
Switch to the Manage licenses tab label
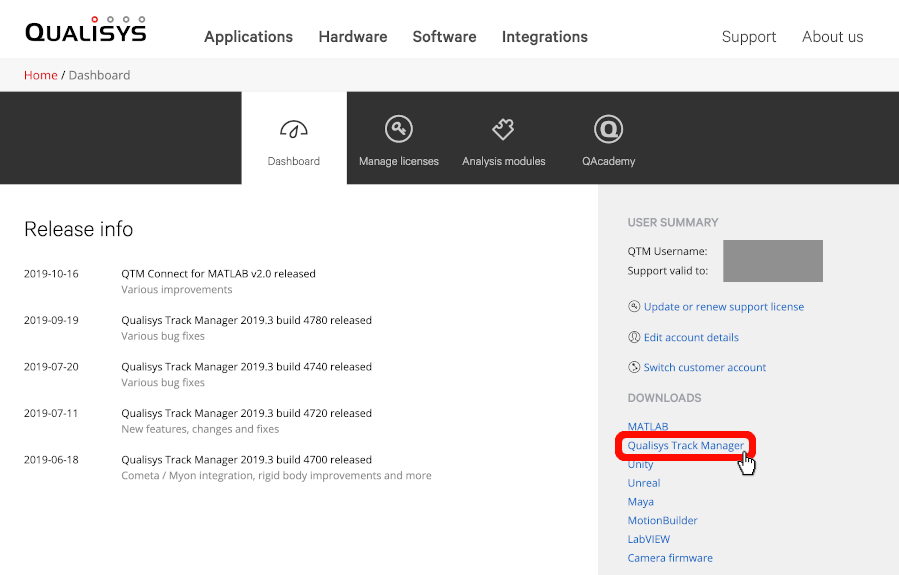point(398,161)
